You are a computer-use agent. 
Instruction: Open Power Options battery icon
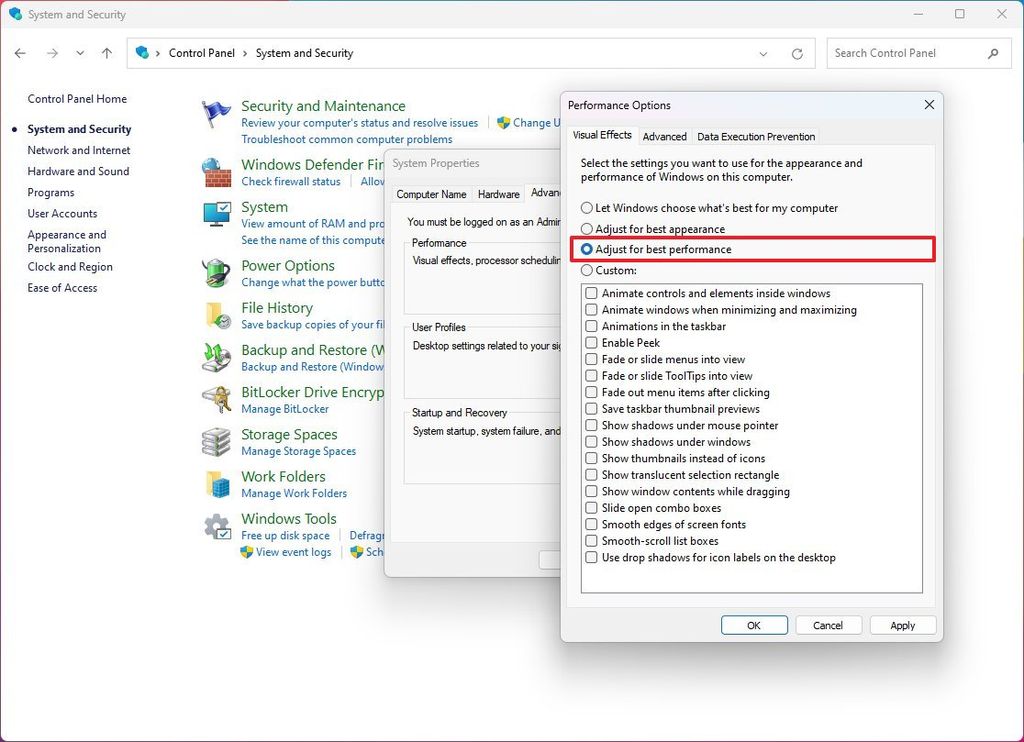216,273
